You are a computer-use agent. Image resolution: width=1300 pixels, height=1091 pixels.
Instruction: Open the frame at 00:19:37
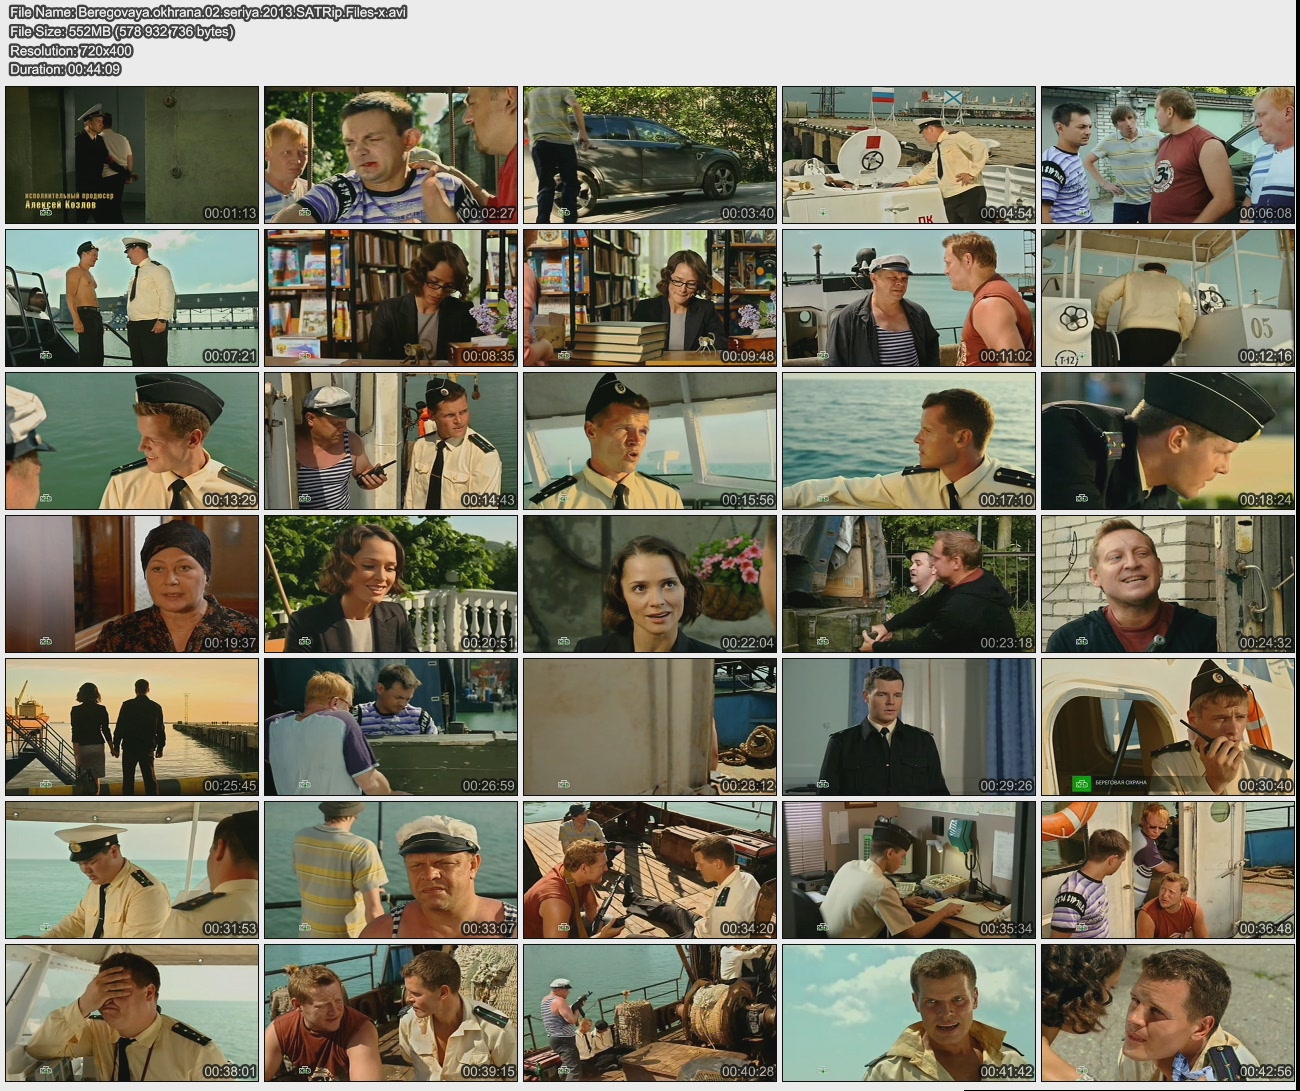click(132, 584)
